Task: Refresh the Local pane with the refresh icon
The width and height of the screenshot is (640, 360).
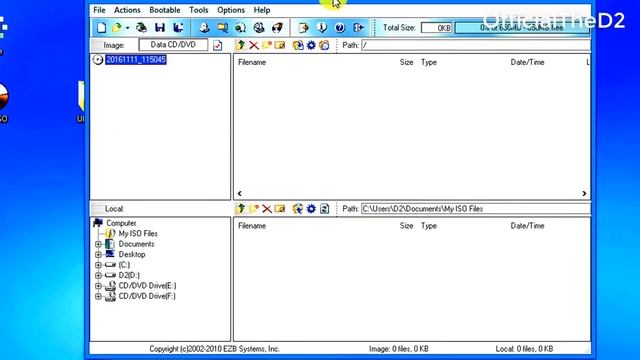Action: (324, 209)
